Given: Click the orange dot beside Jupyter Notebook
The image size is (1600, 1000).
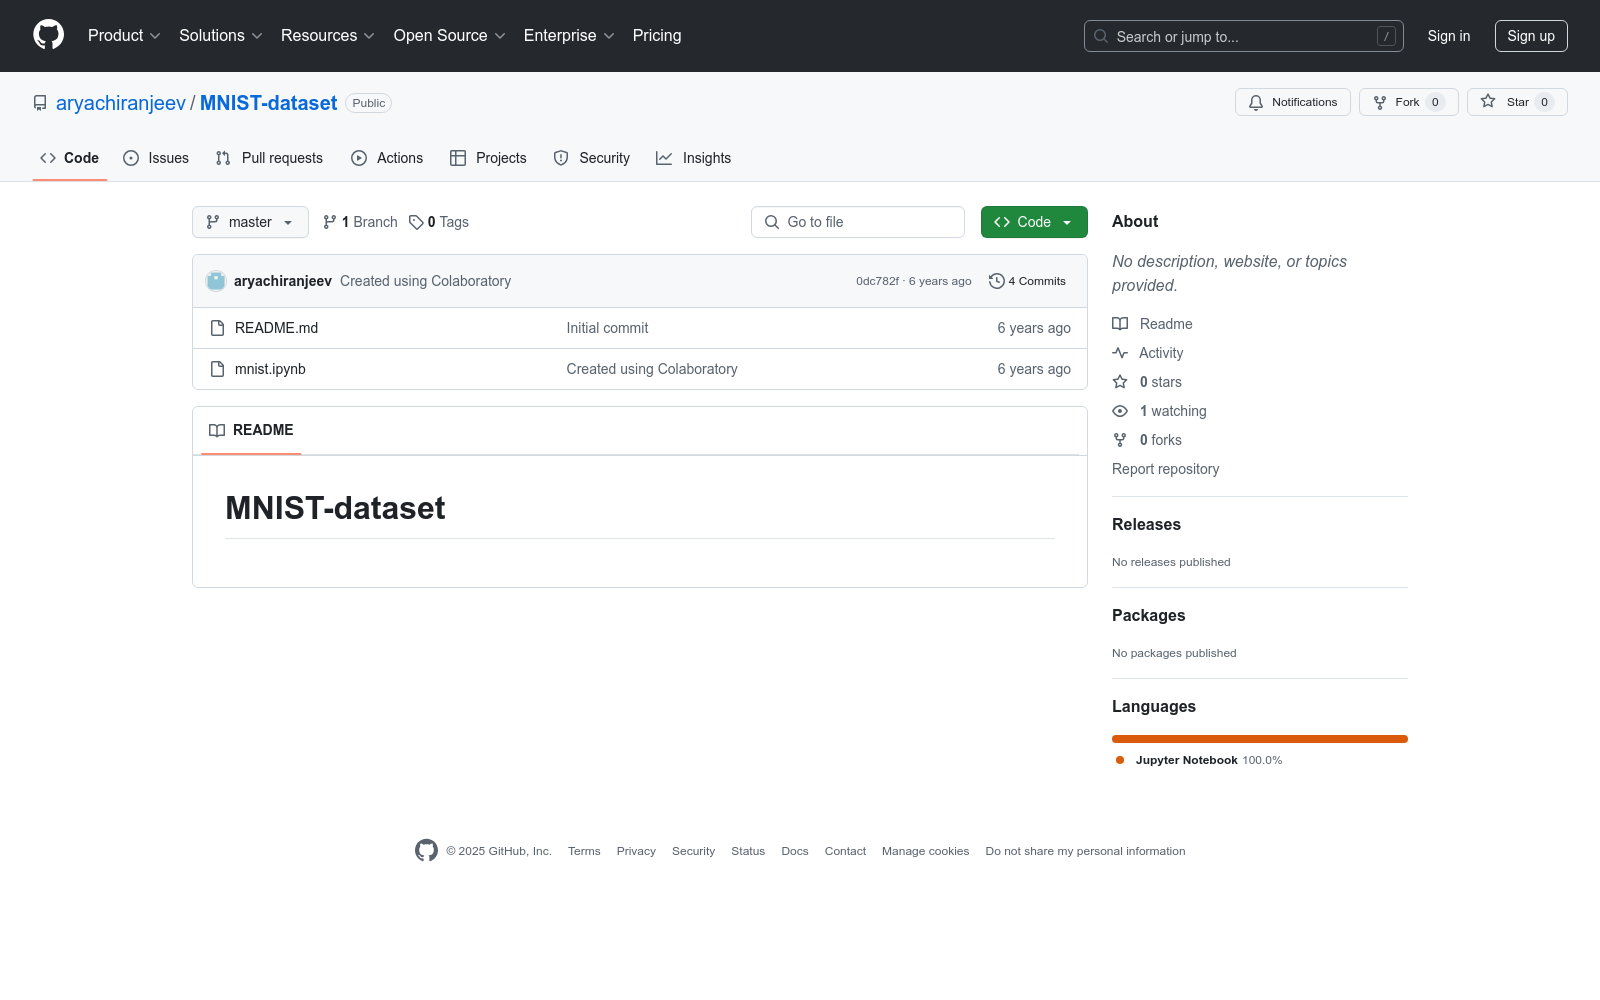Looking at the screenshot, I should click(x=1120, y=760).
